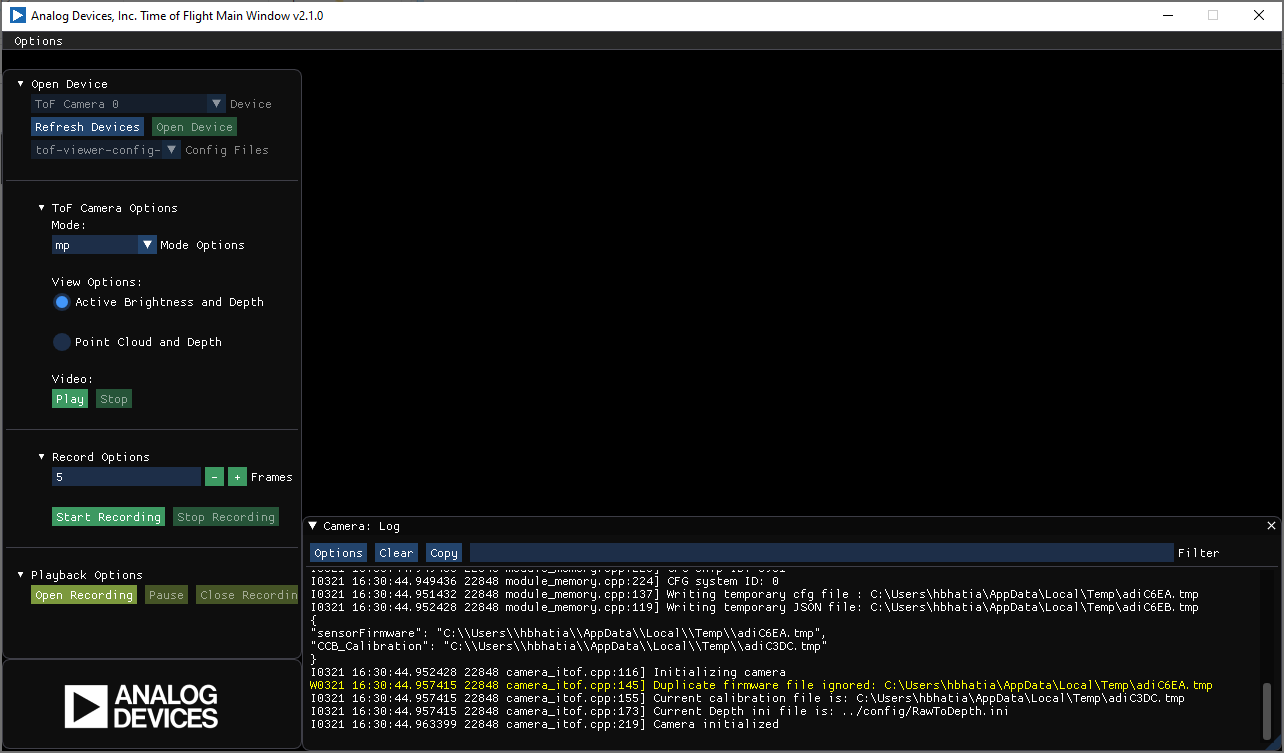Click the 'Camera initialized' log line

[544, 725]
